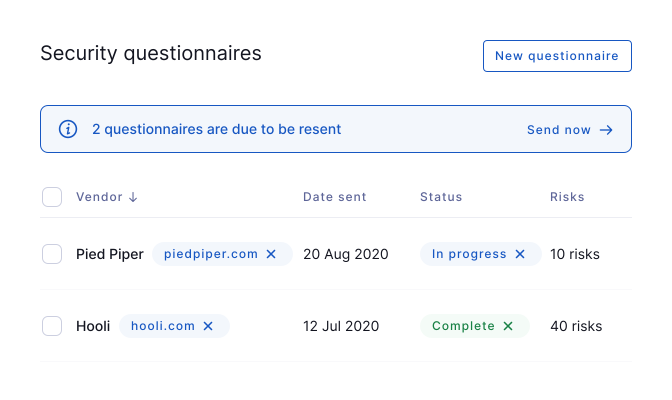Dismiss the Complete status tag
Image resolution: width=672 pixels, height=400 pixels.
point(508,326)
